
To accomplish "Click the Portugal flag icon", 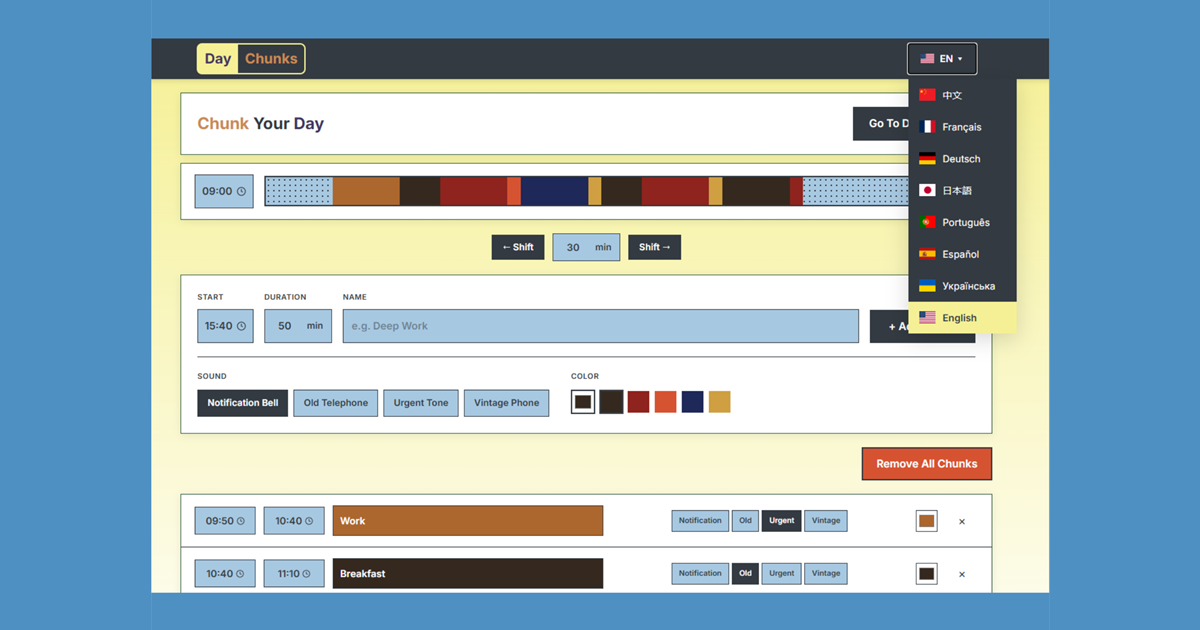I will (927, 222).
